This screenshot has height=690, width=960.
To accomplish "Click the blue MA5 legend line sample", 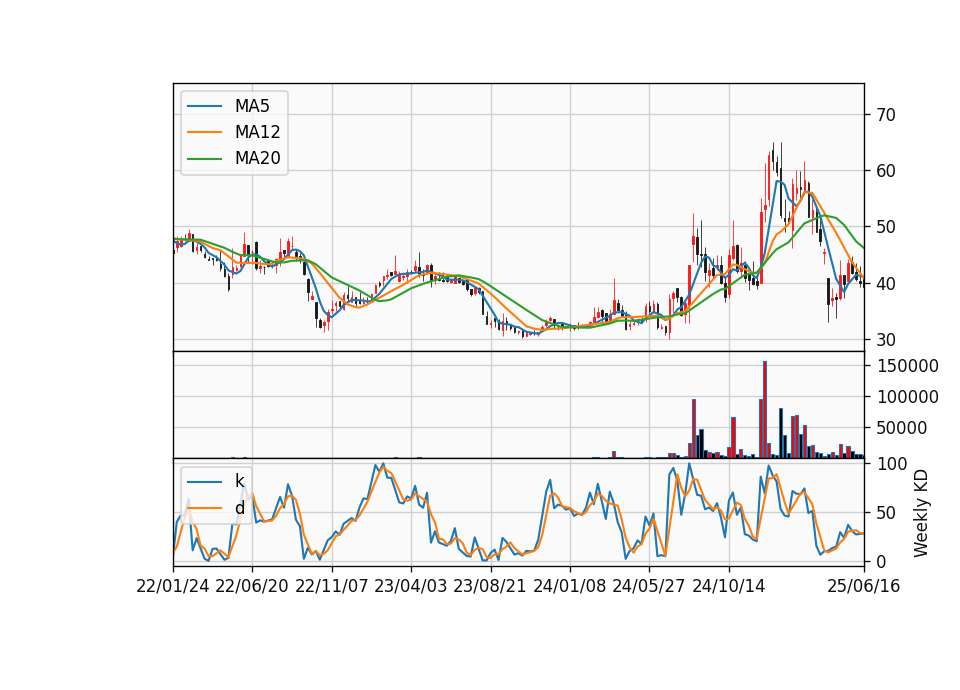I will pyautogui.click(x=204, y=106).
